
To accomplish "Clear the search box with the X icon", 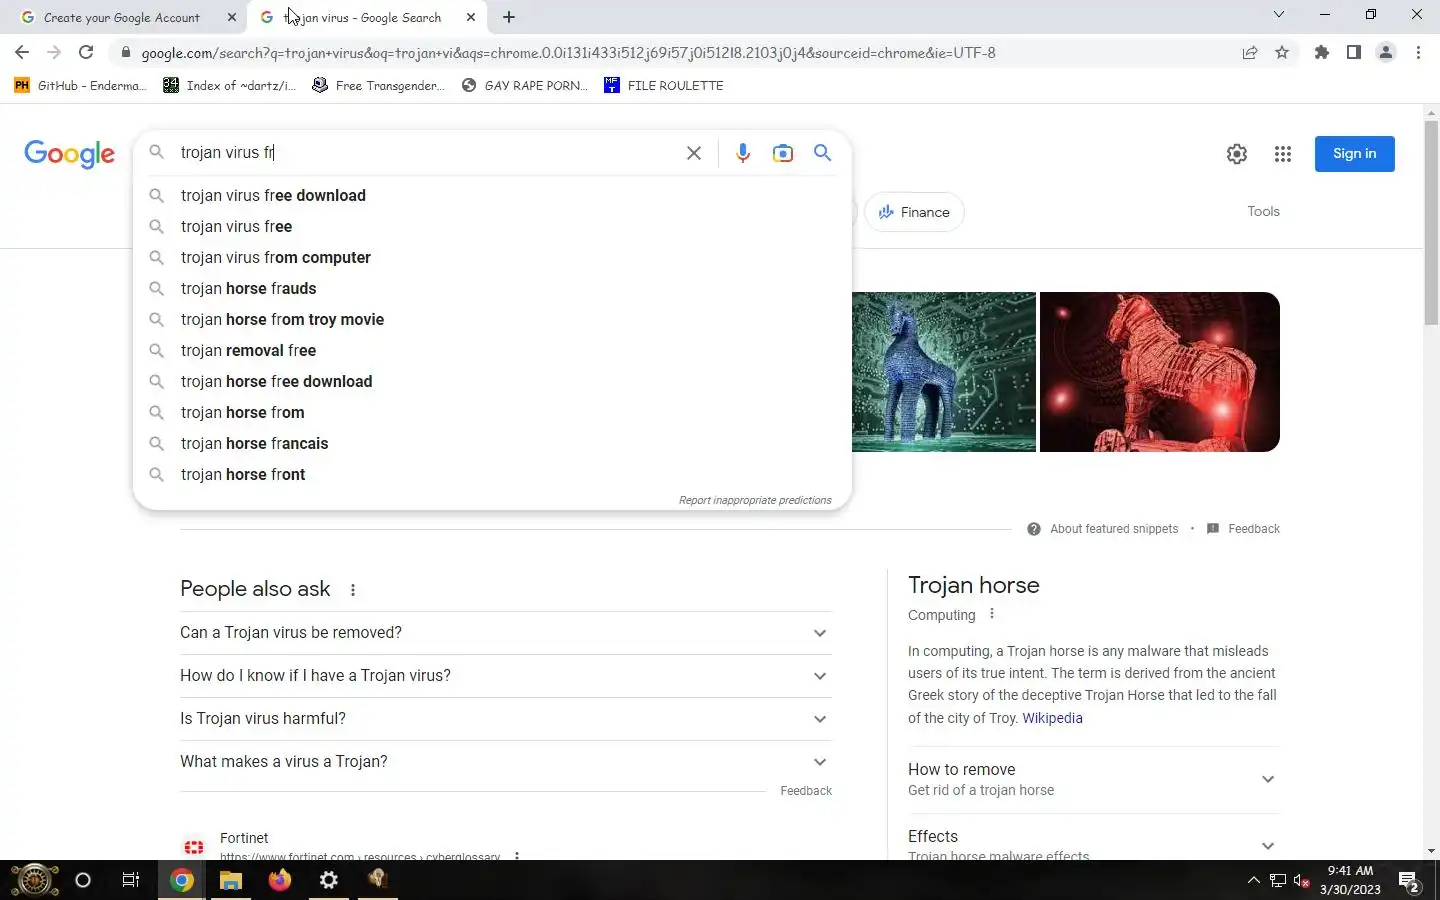I will pos(693,153).
